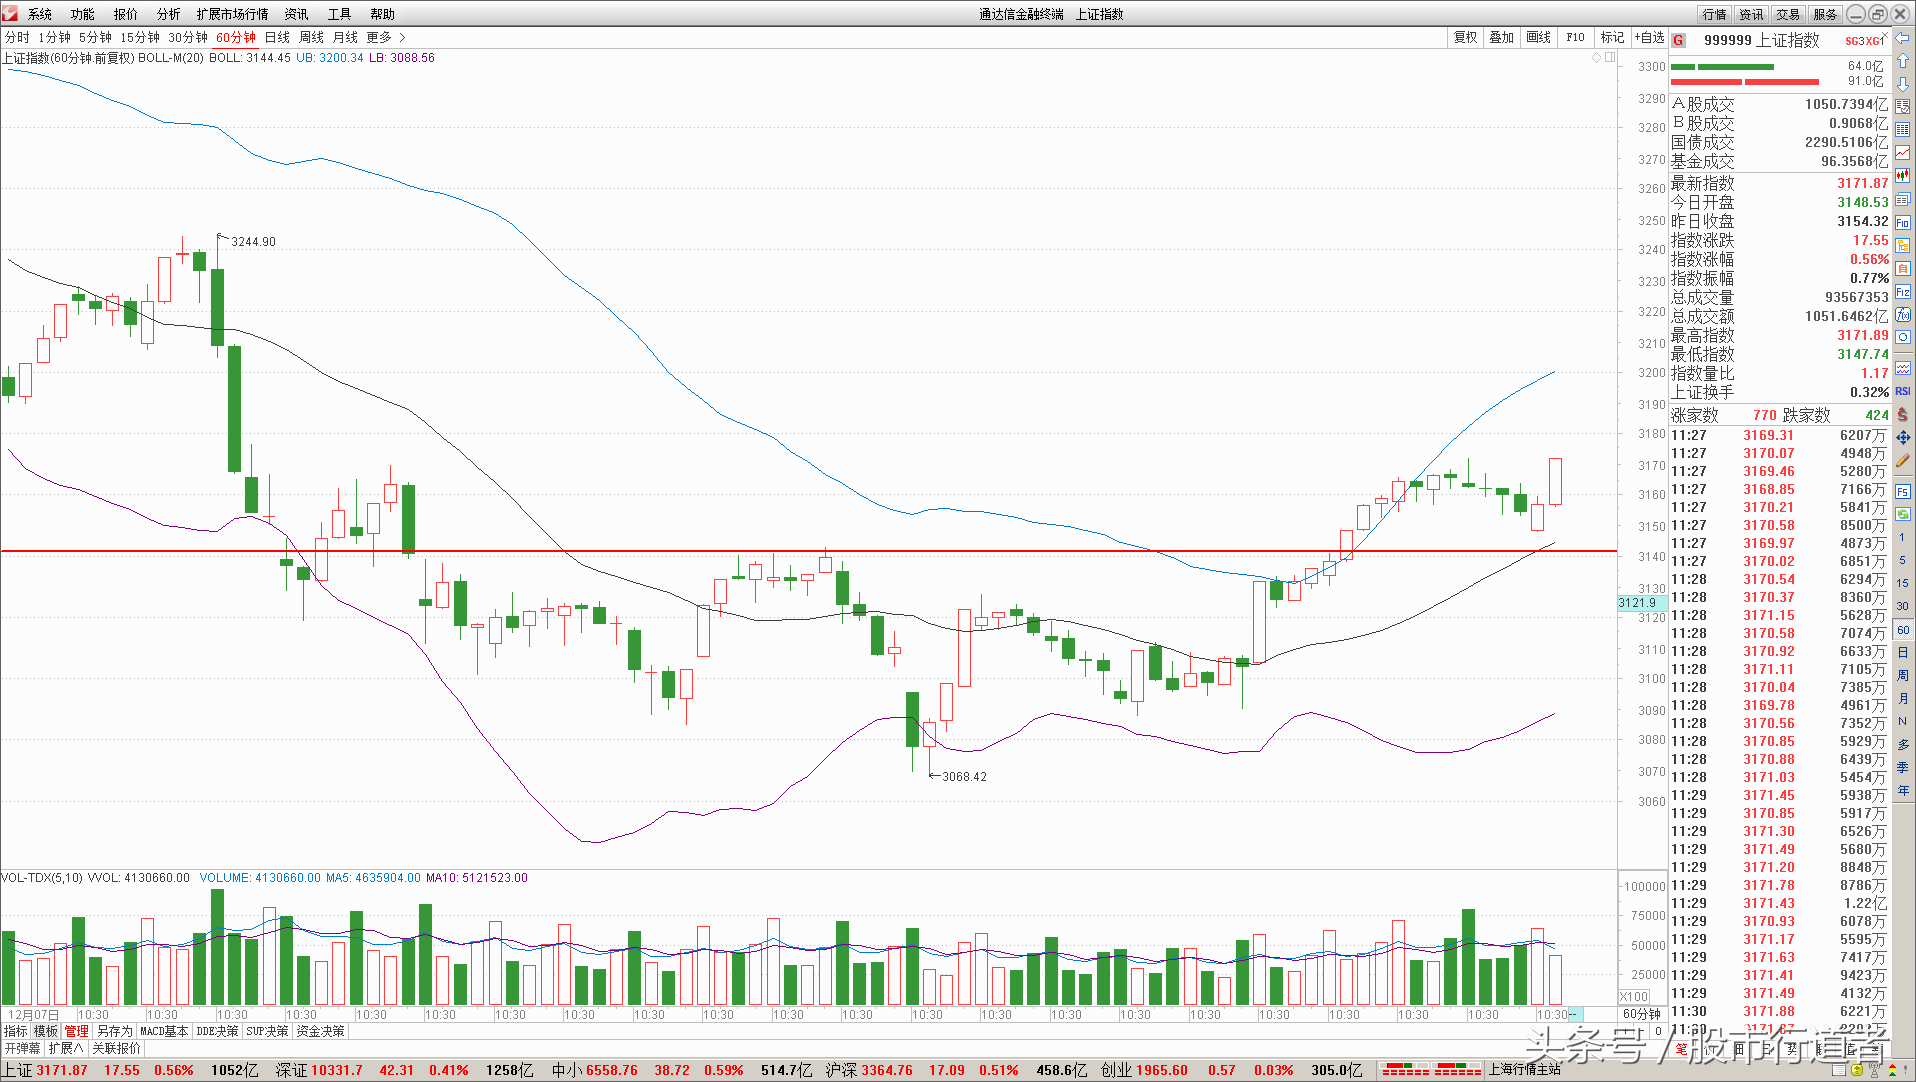Open the 复权 dropdown in chart toolbar
The width and height of the screenshot is (1916, 1082).
pos(1465,37)
